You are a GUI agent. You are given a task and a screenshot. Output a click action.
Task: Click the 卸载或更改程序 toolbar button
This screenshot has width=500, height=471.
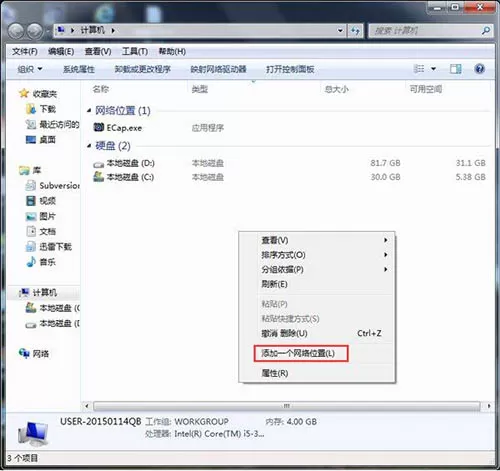pyautogui.click(x=142, y=69)
